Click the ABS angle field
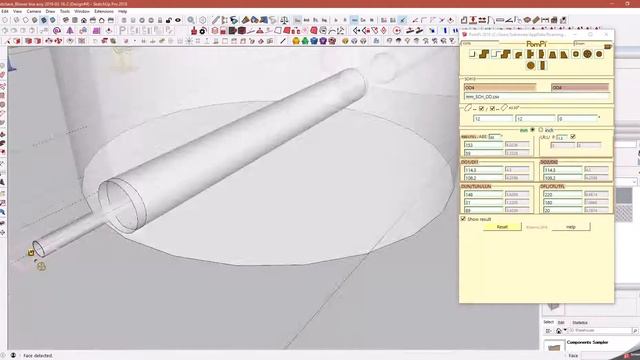 [494, 137]
